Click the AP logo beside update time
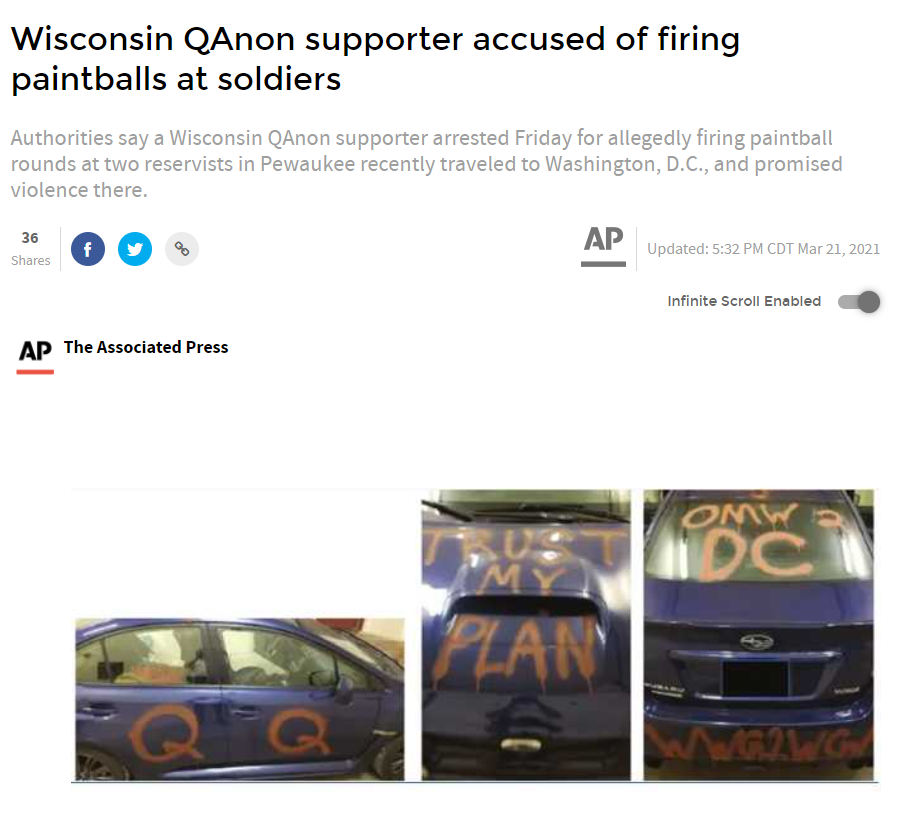The image size is (911, 822). (x=604, y=246)
